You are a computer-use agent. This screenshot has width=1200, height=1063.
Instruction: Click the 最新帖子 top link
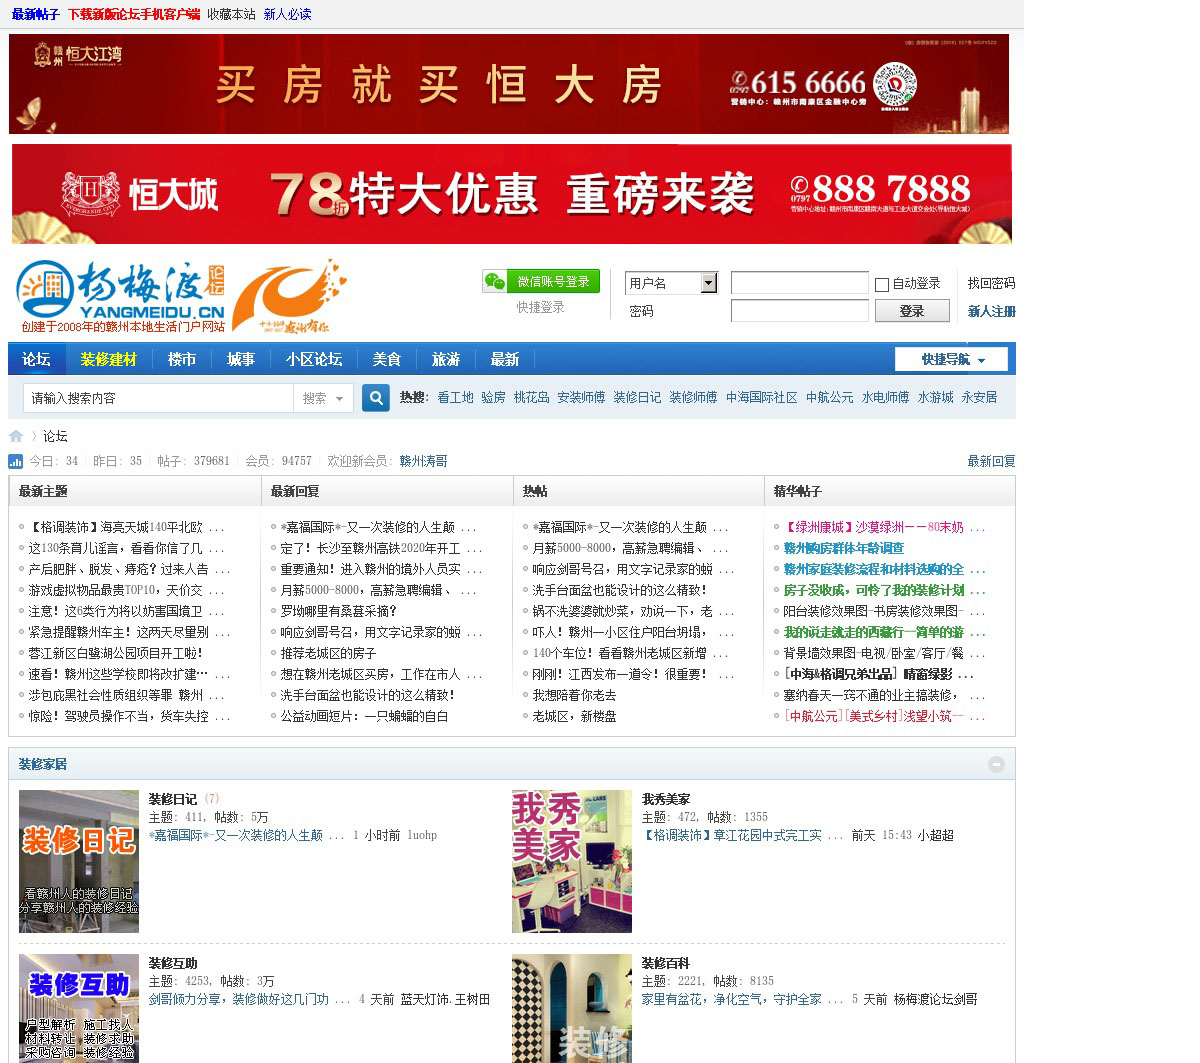[x=36, y=14]
